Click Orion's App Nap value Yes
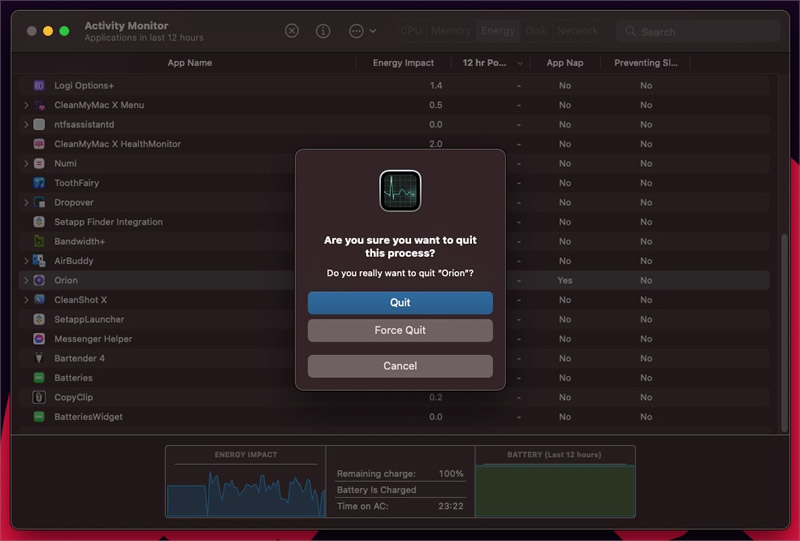Viewport: 800px width, 541px height. point(565,280)
